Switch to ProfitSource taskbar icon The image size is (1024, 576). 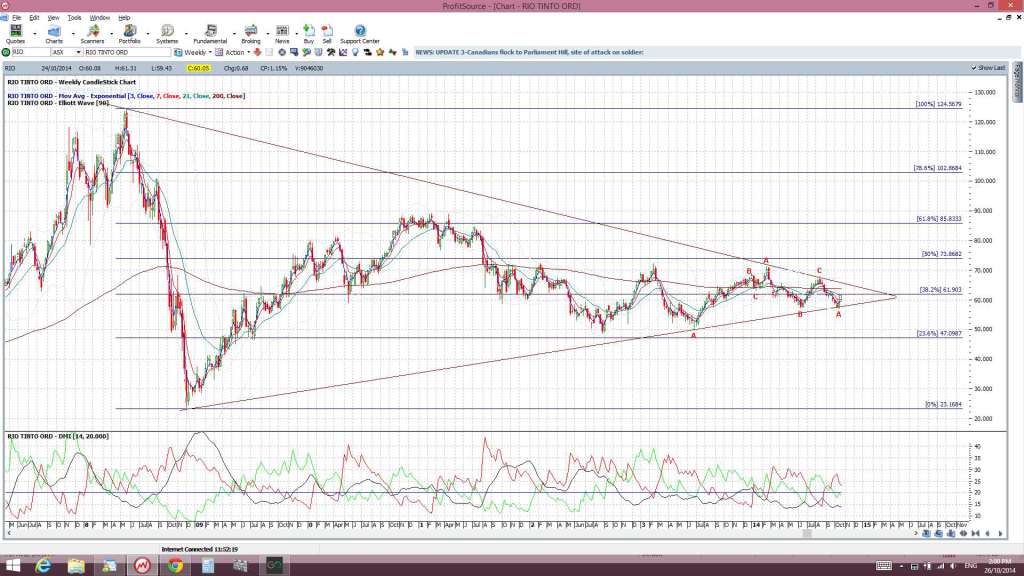pos(142,566)
